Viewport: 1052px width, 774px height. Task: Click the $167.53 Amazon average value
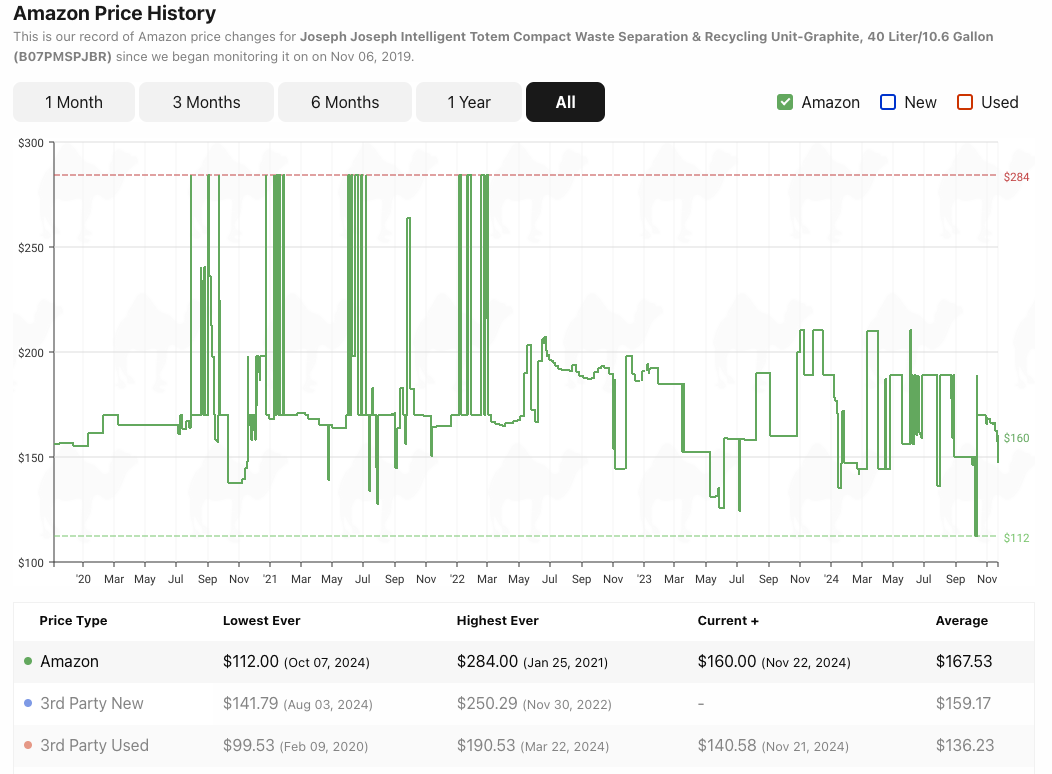coord(963,661)
